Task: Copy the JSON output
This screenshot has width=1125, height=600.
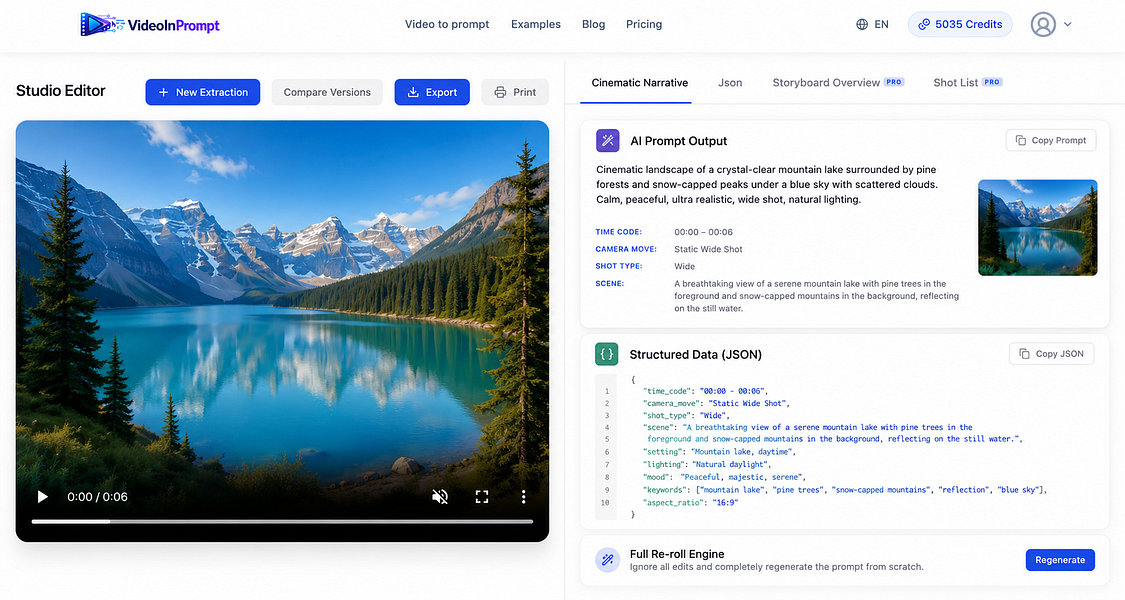Action: (x=1051, y=354)
